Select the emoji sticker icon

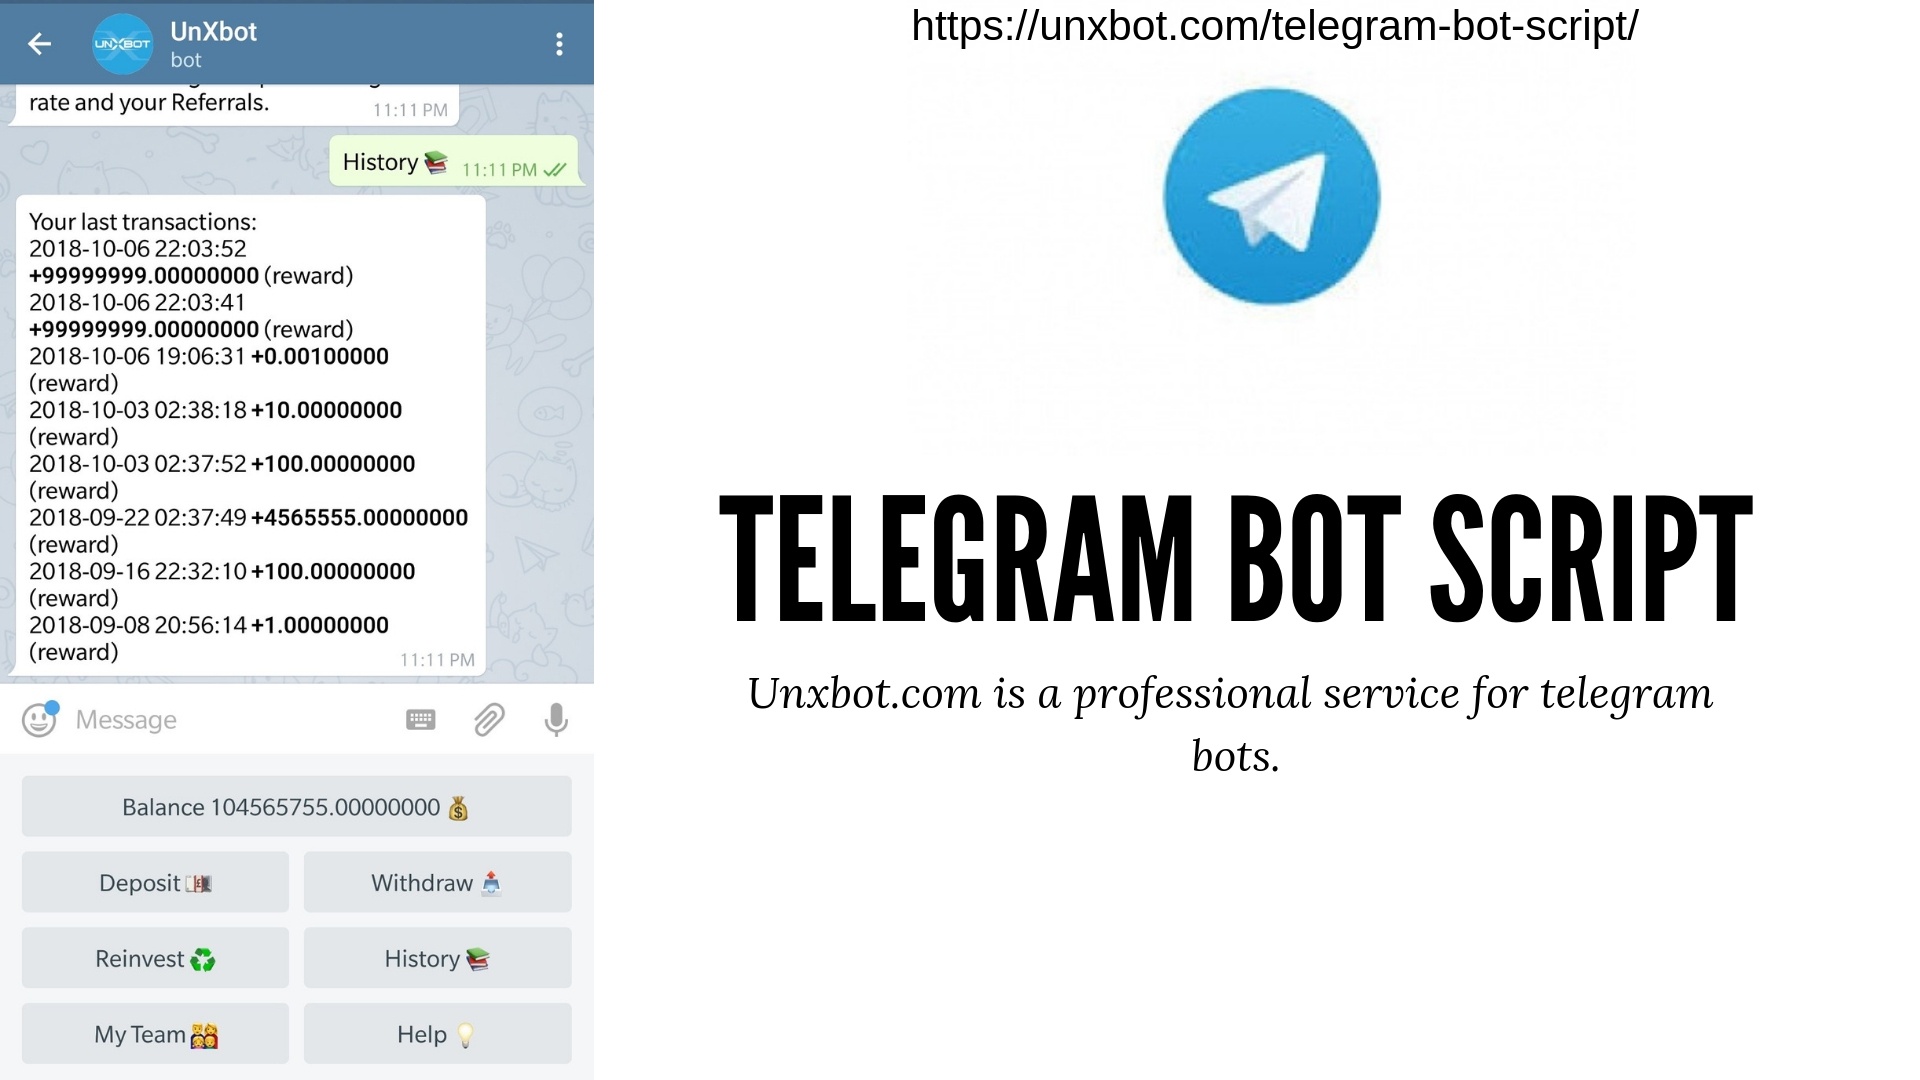(40, 719)
